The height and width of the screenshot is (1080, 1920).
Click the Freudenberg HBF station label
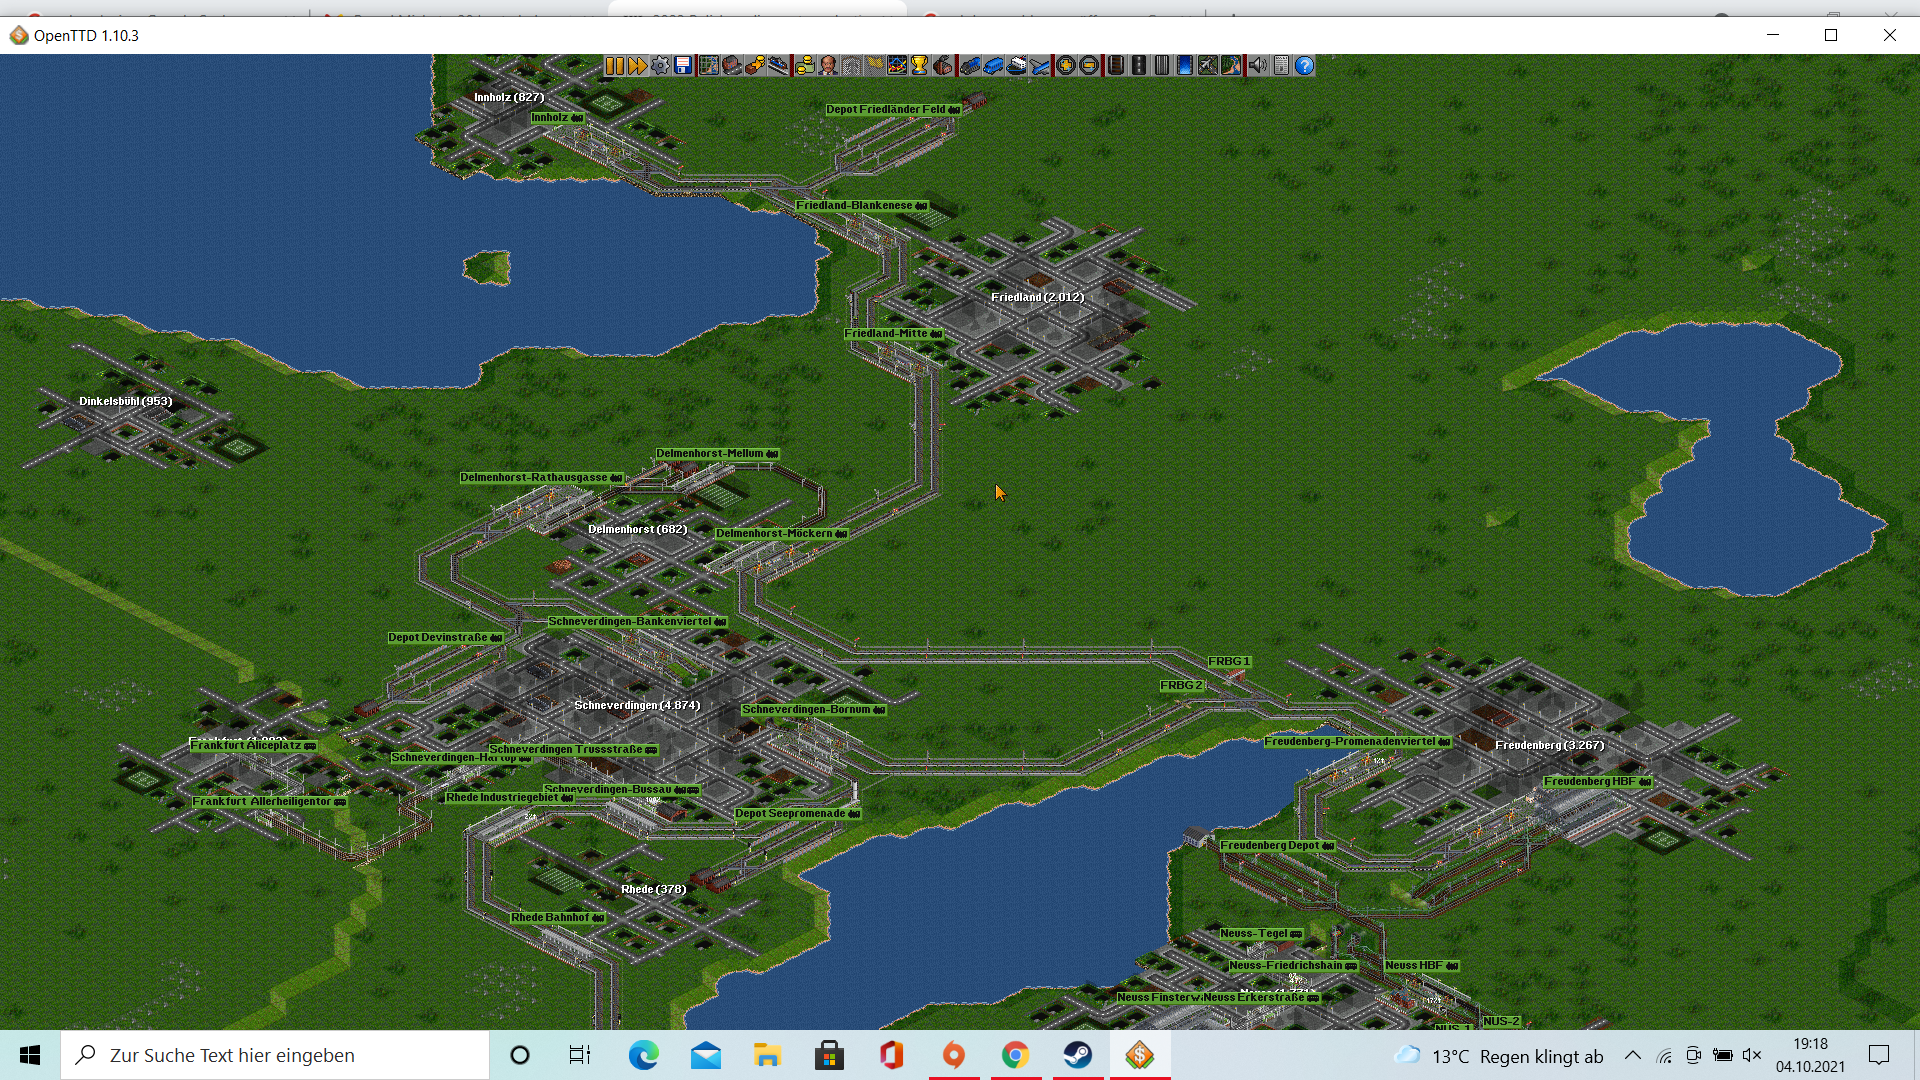click(1597, 782)
